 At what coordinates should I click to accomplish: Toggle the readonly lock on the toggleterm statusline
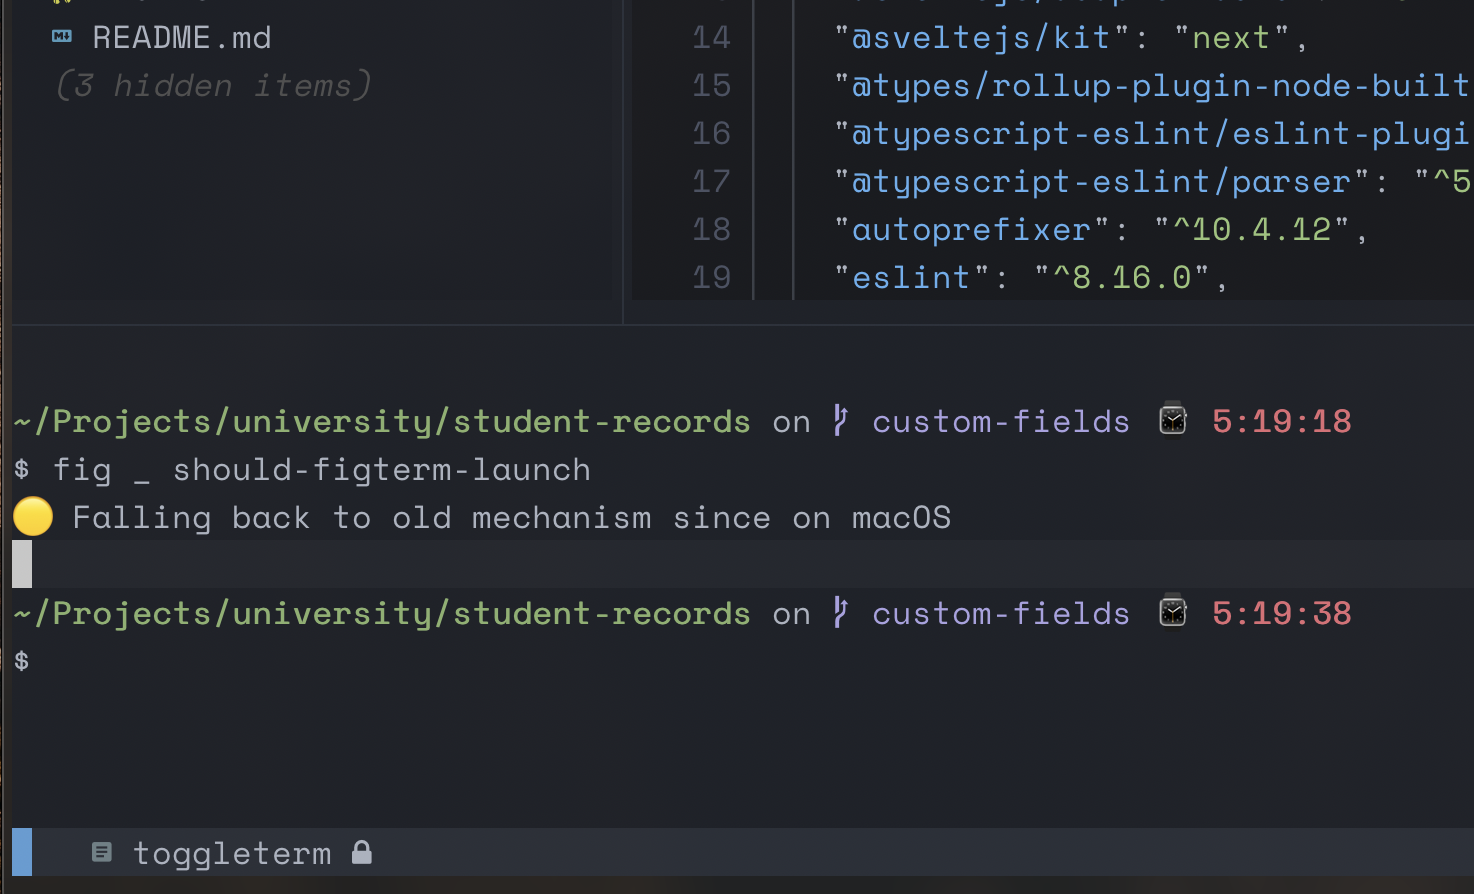click(x=361, y=852)
